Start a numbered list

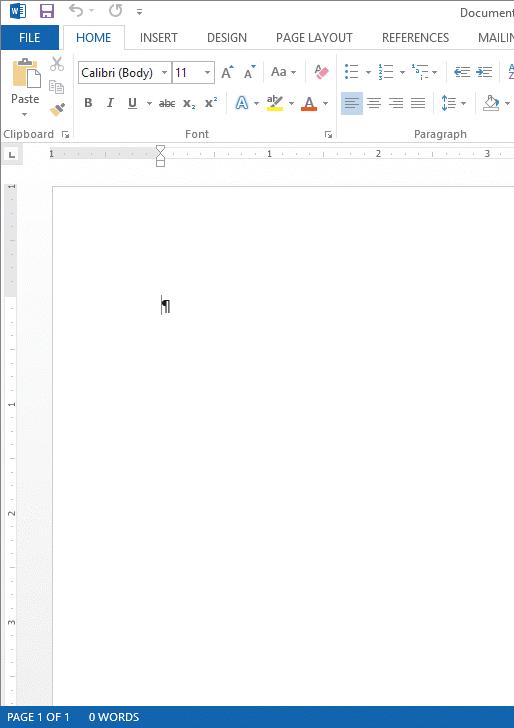[x=386, y=72]
